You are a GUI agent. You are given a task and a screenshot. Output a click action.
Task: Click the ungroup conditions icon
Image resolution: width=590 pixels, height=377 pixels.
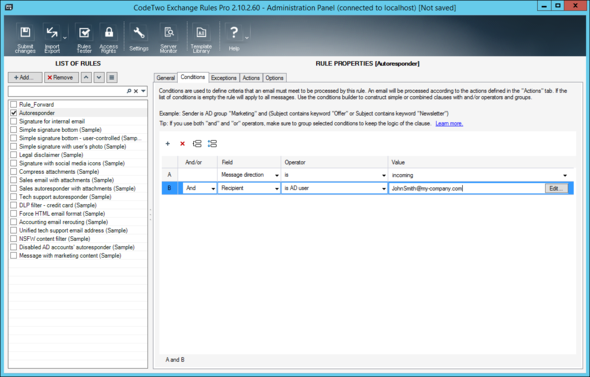pyautogui.click(x=212, y=144)
